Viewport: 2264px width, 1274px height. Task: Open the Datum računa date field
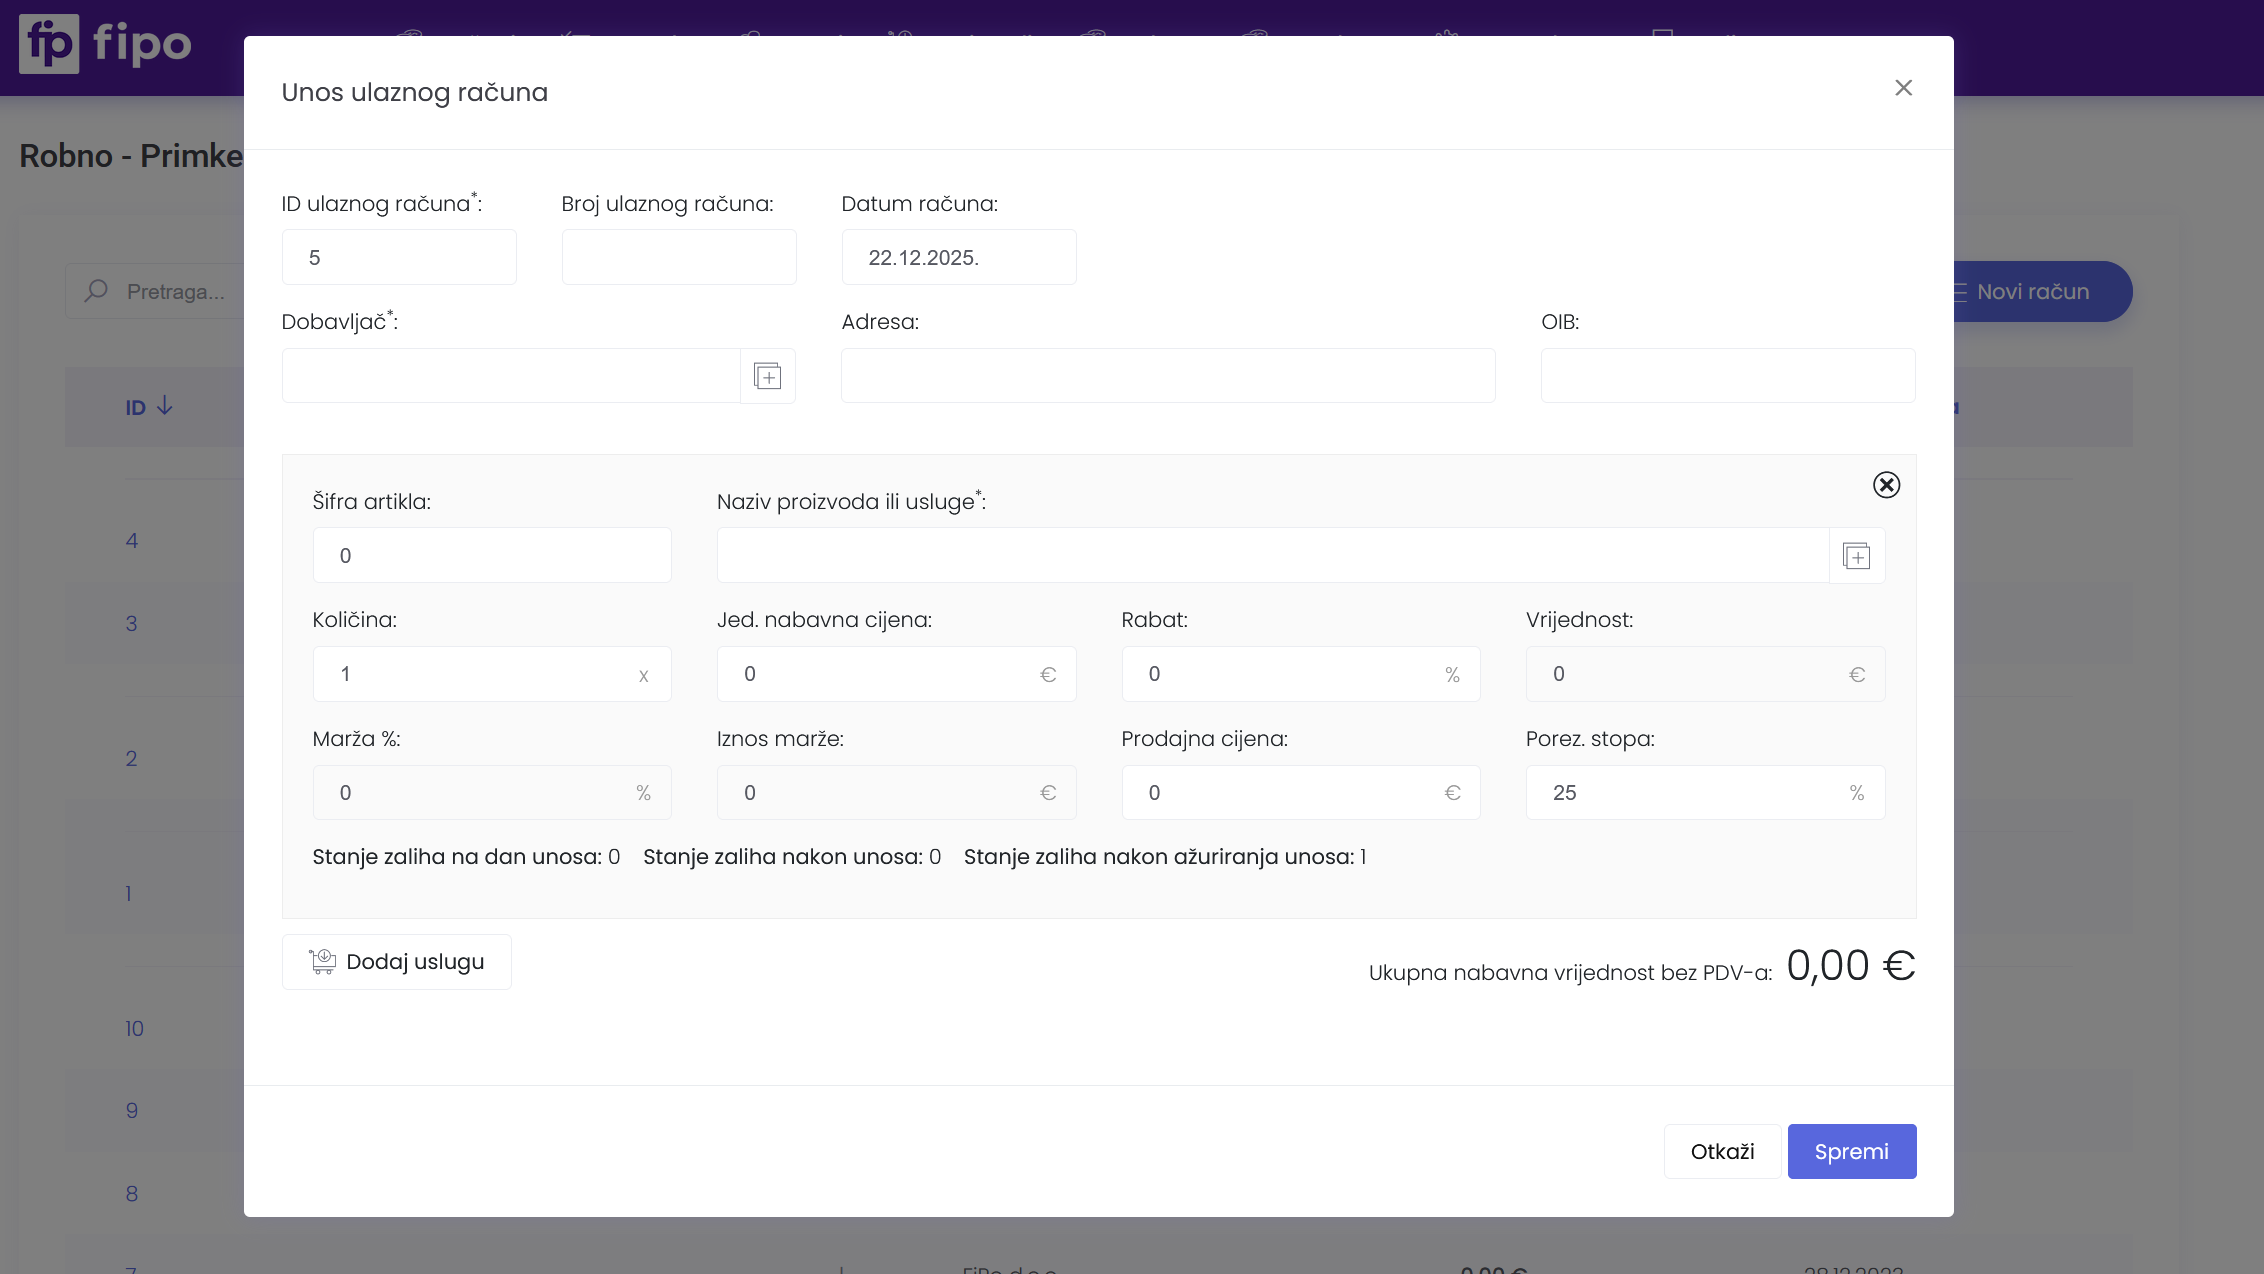[x=958, y=258]
